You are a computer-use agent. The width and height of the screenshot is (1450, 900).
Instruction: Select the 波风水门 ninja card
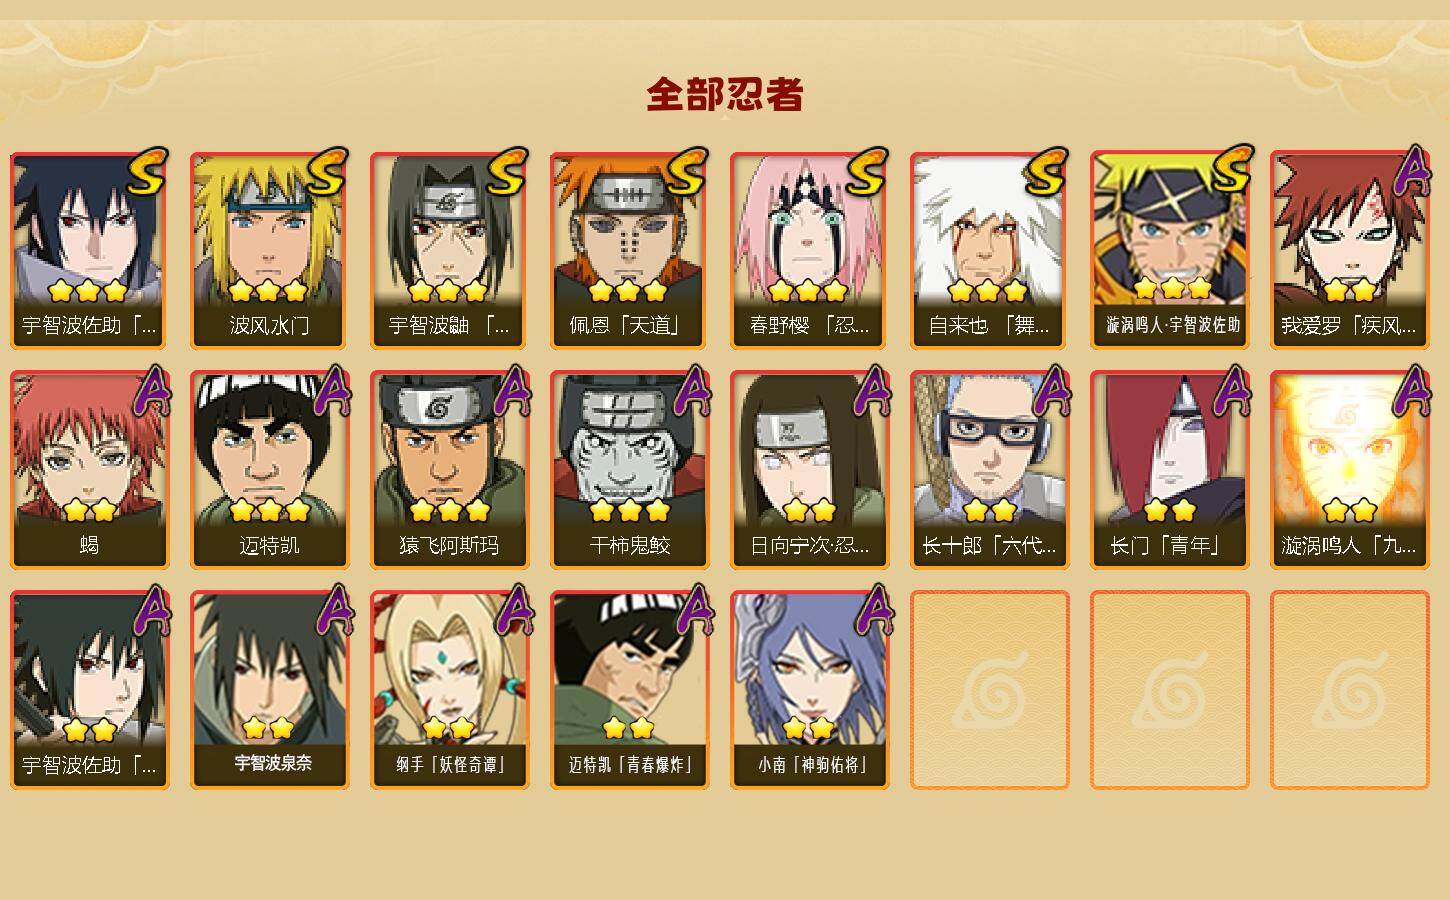(269, 250)
